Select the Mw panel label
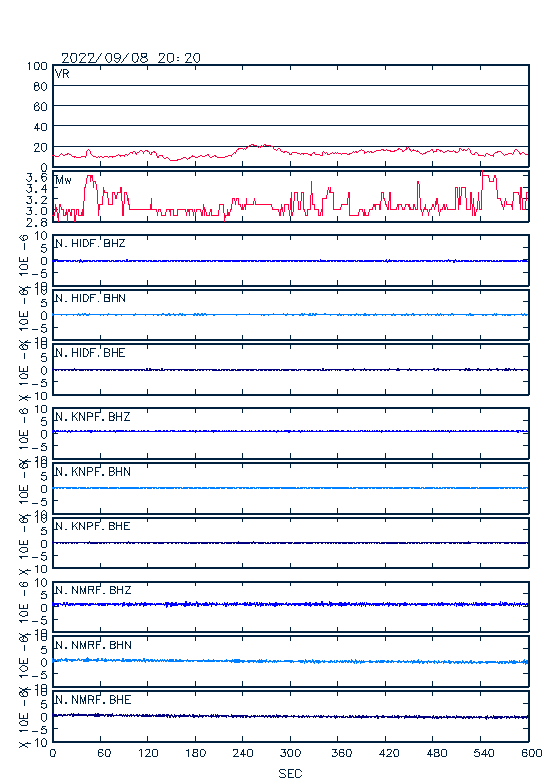The image size is (554, 781). [x=63, y=180]
